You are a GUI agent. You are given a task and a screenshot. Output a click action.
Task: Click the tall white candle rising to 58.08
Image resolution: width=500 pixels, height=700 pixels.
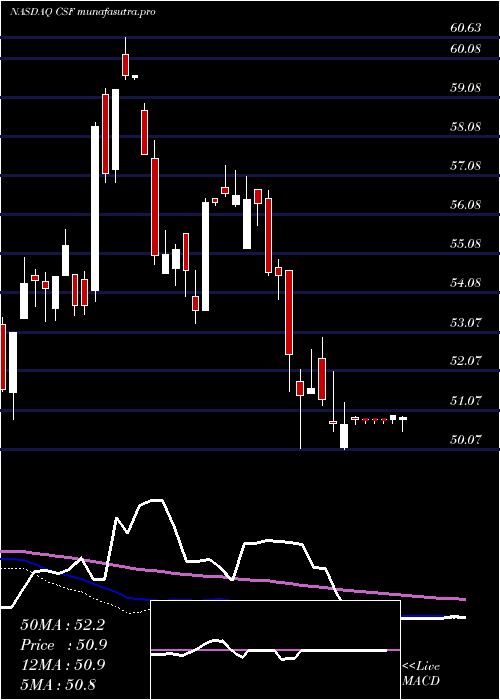pyautogui.click(x=95, y=208)
